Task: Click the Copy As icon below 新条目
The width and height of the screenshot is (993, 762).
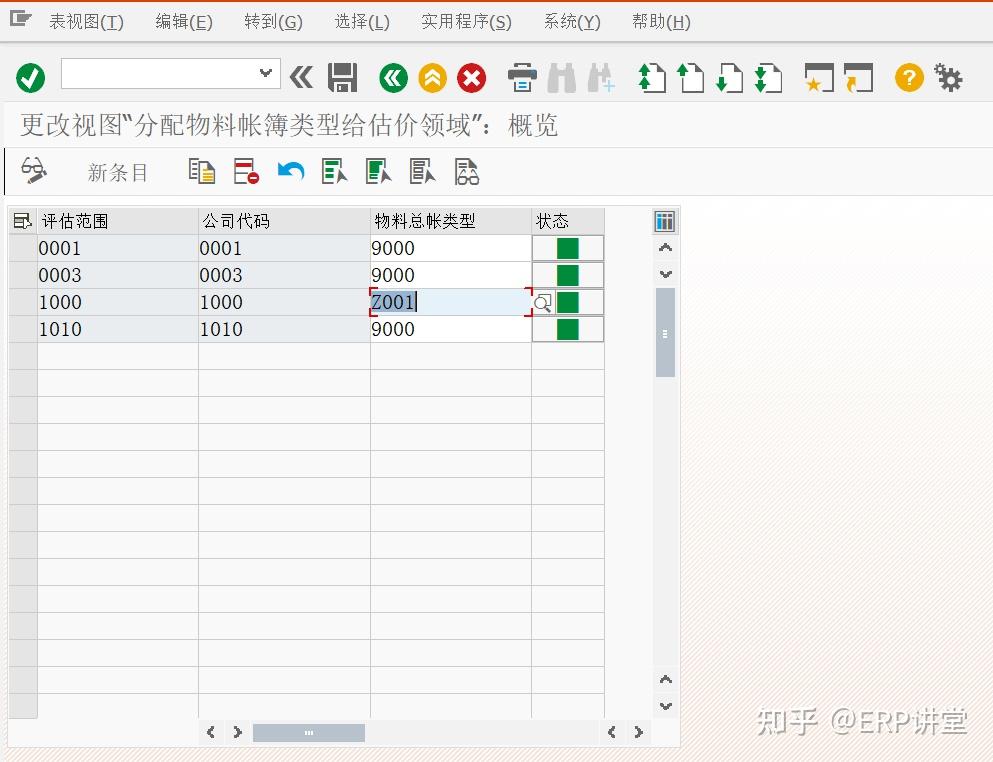Action: [x=201, y=171]
